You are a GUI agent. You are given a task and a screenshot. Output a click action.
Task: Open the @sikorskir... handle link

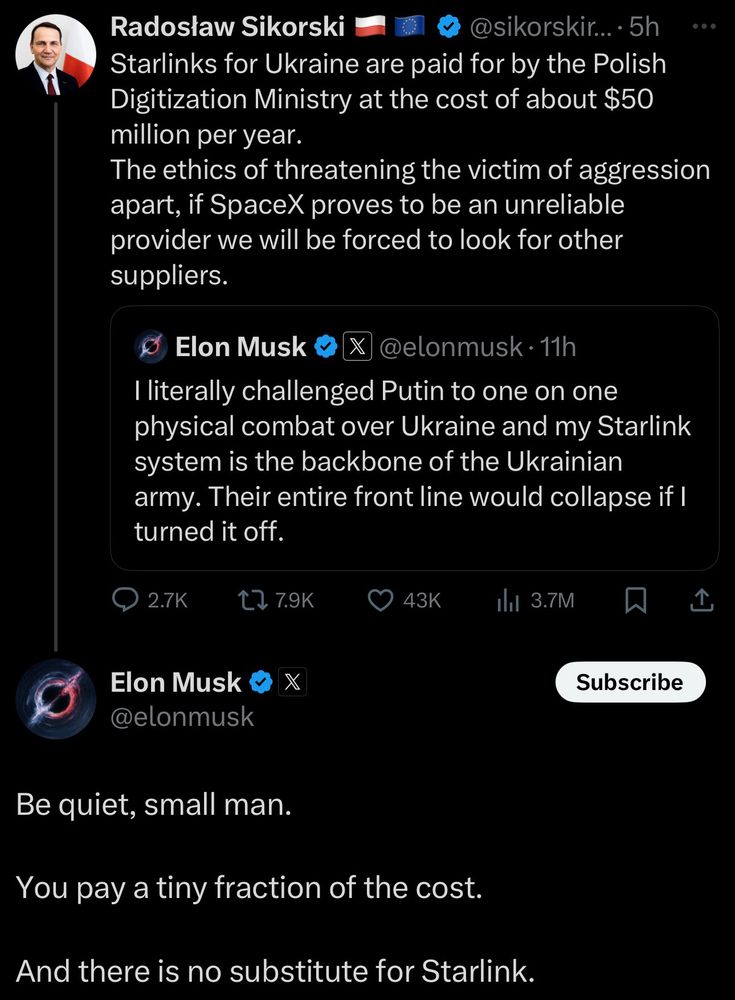pos(542,27)
